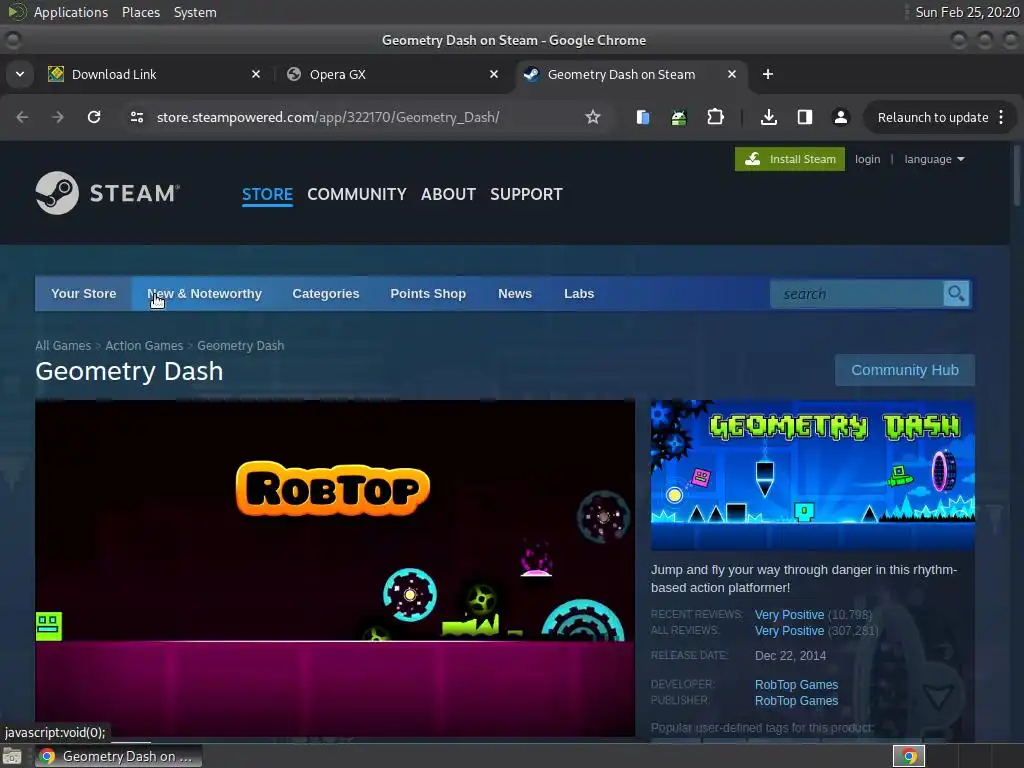Open the System menu

(195, 12)
